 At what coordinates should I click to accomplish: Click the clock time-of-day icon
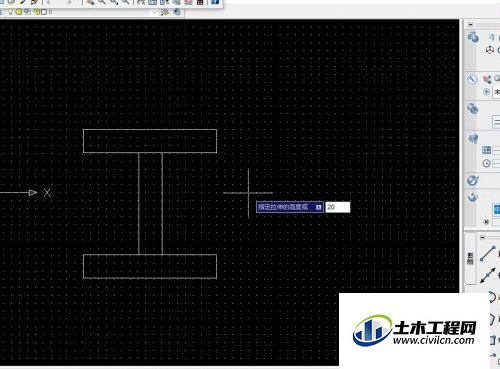(x=486, y=163)
